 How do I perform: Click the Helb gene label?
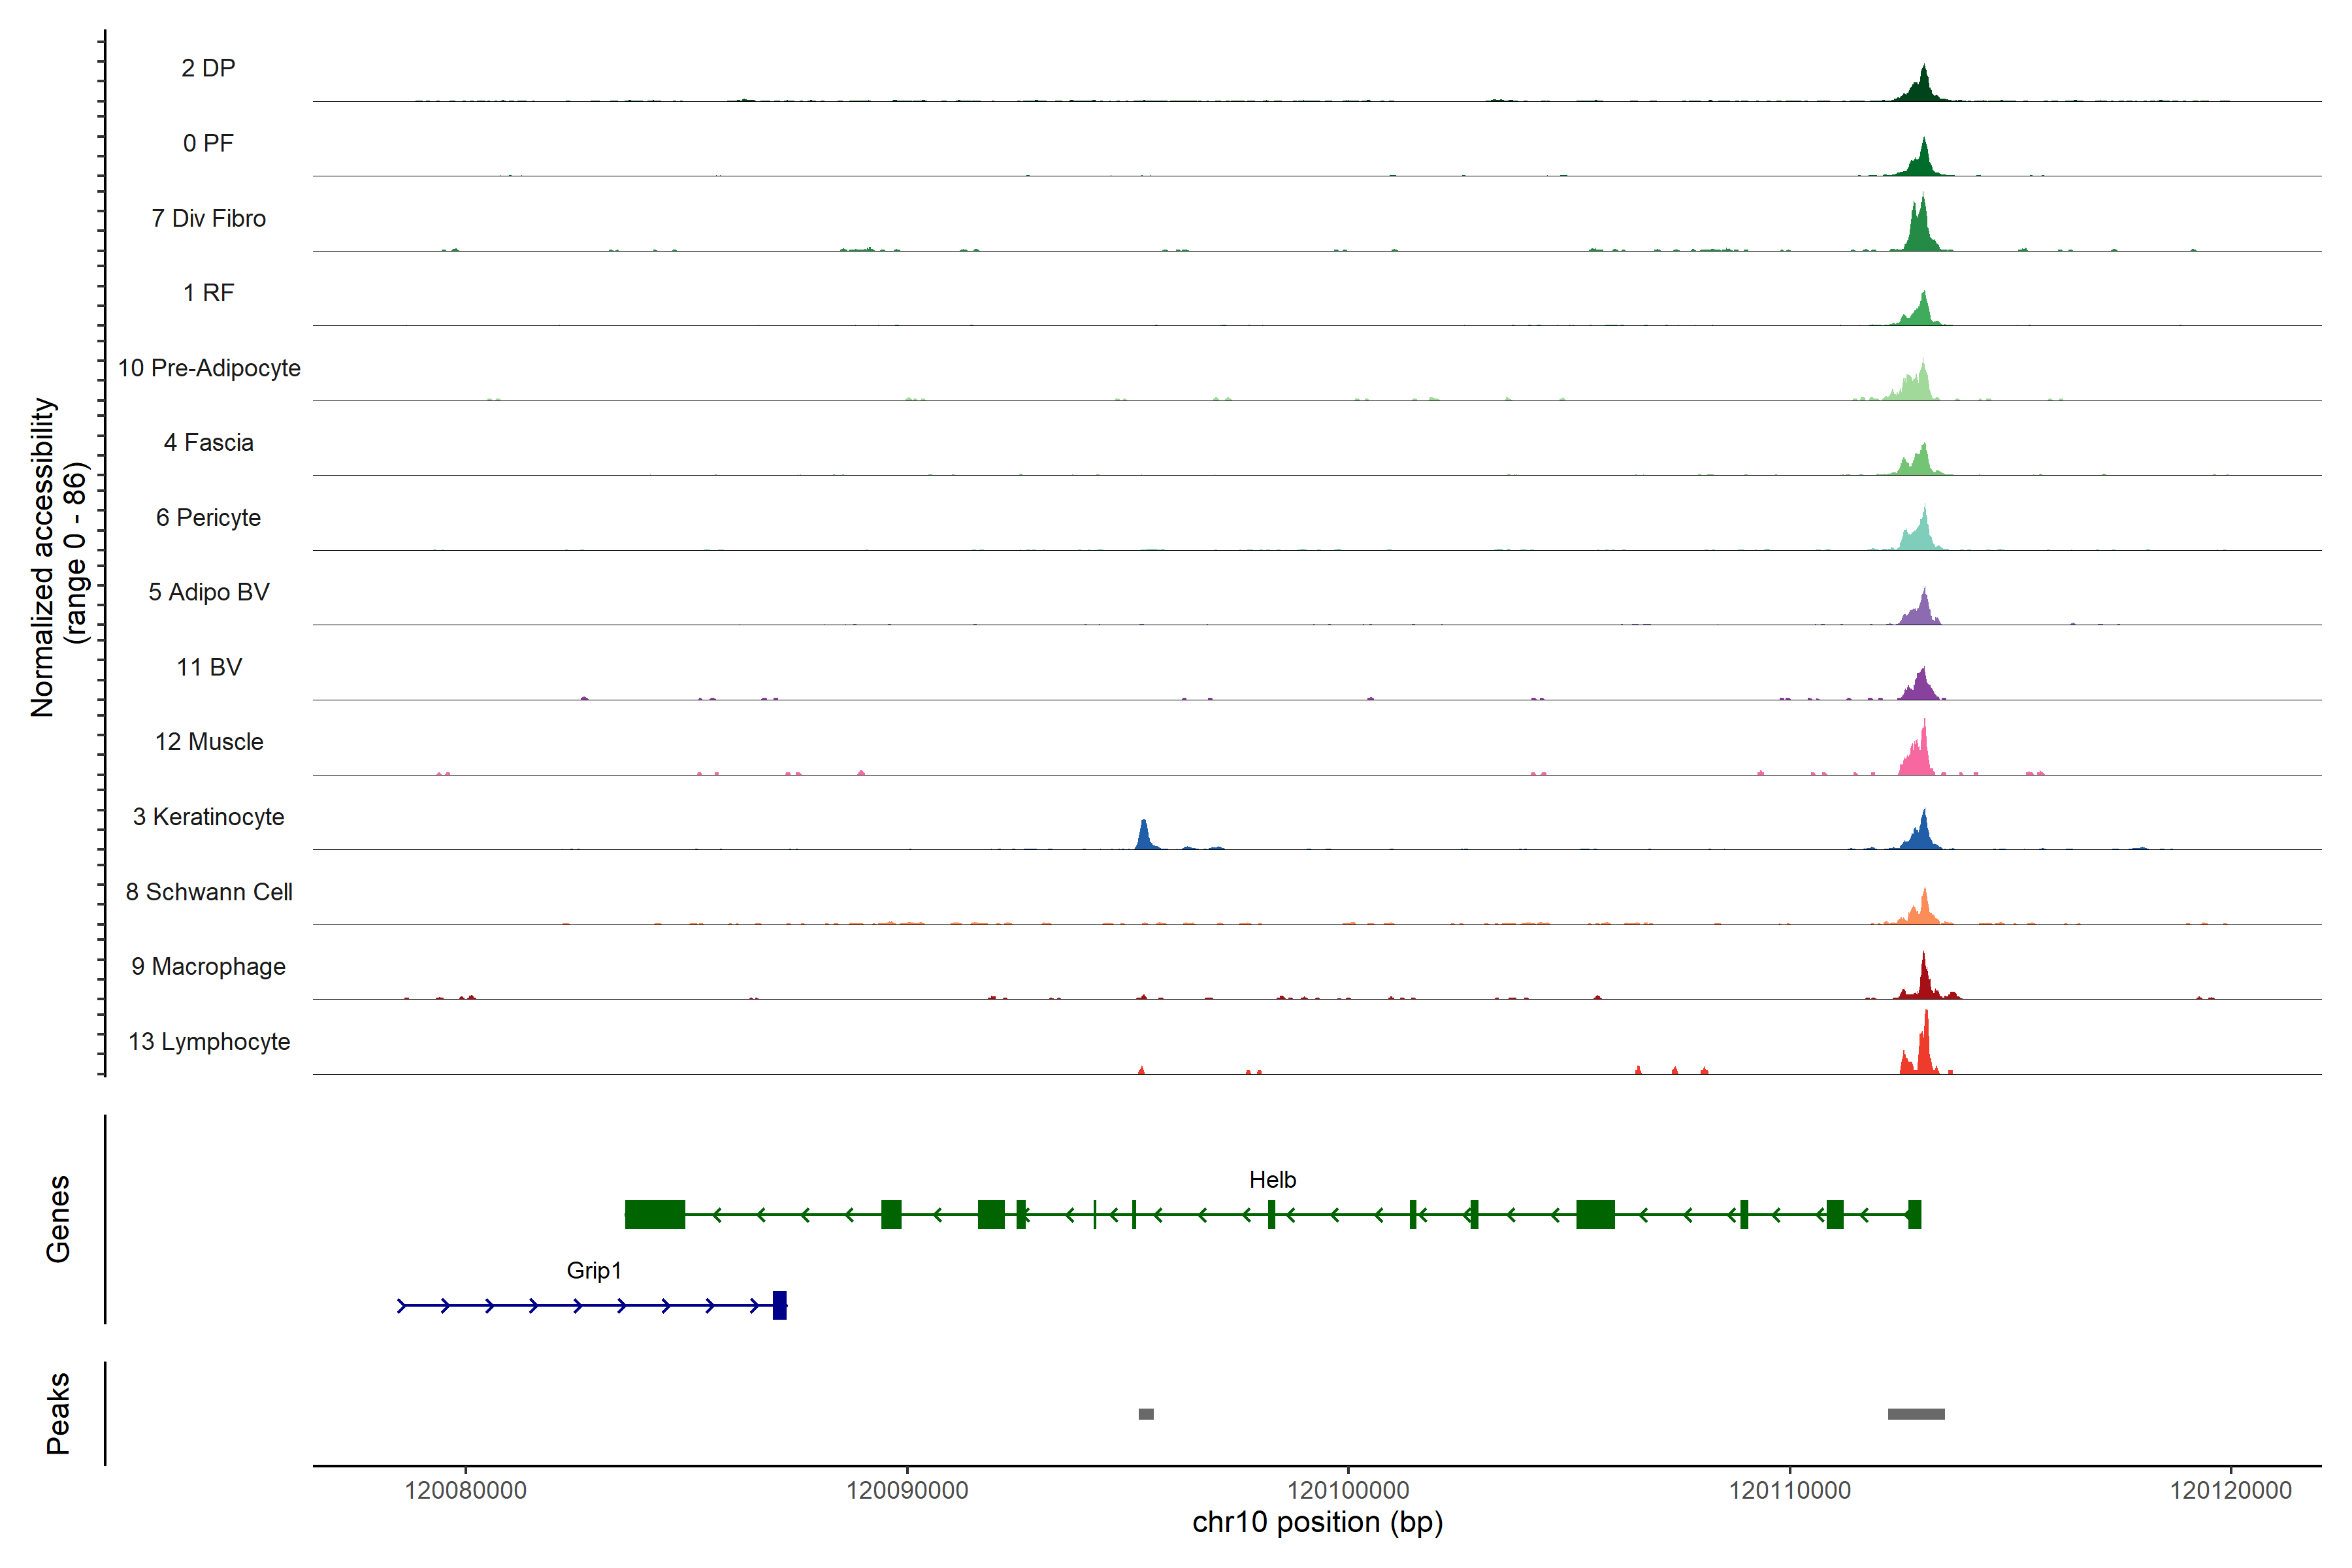pos(1272,1180)
